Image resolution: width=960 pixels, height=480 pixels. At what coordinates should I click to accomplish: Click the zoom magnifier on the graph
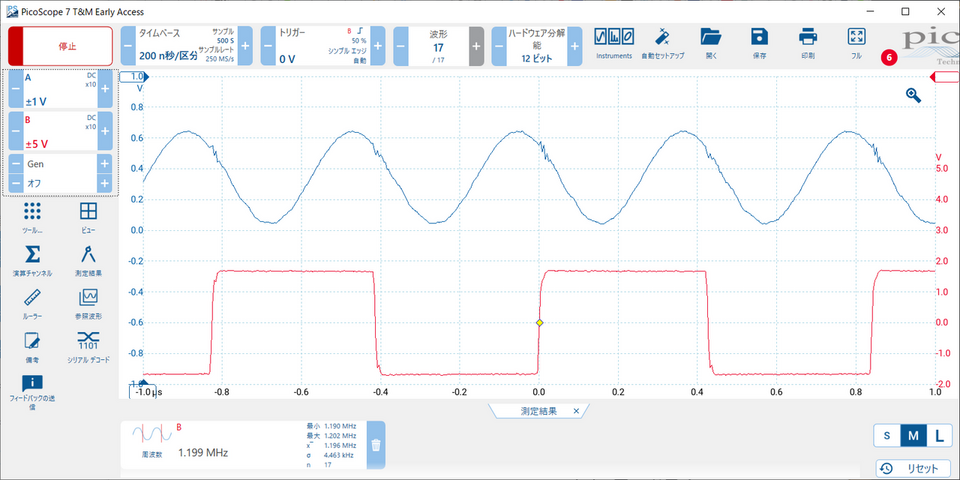pos(913,94)
